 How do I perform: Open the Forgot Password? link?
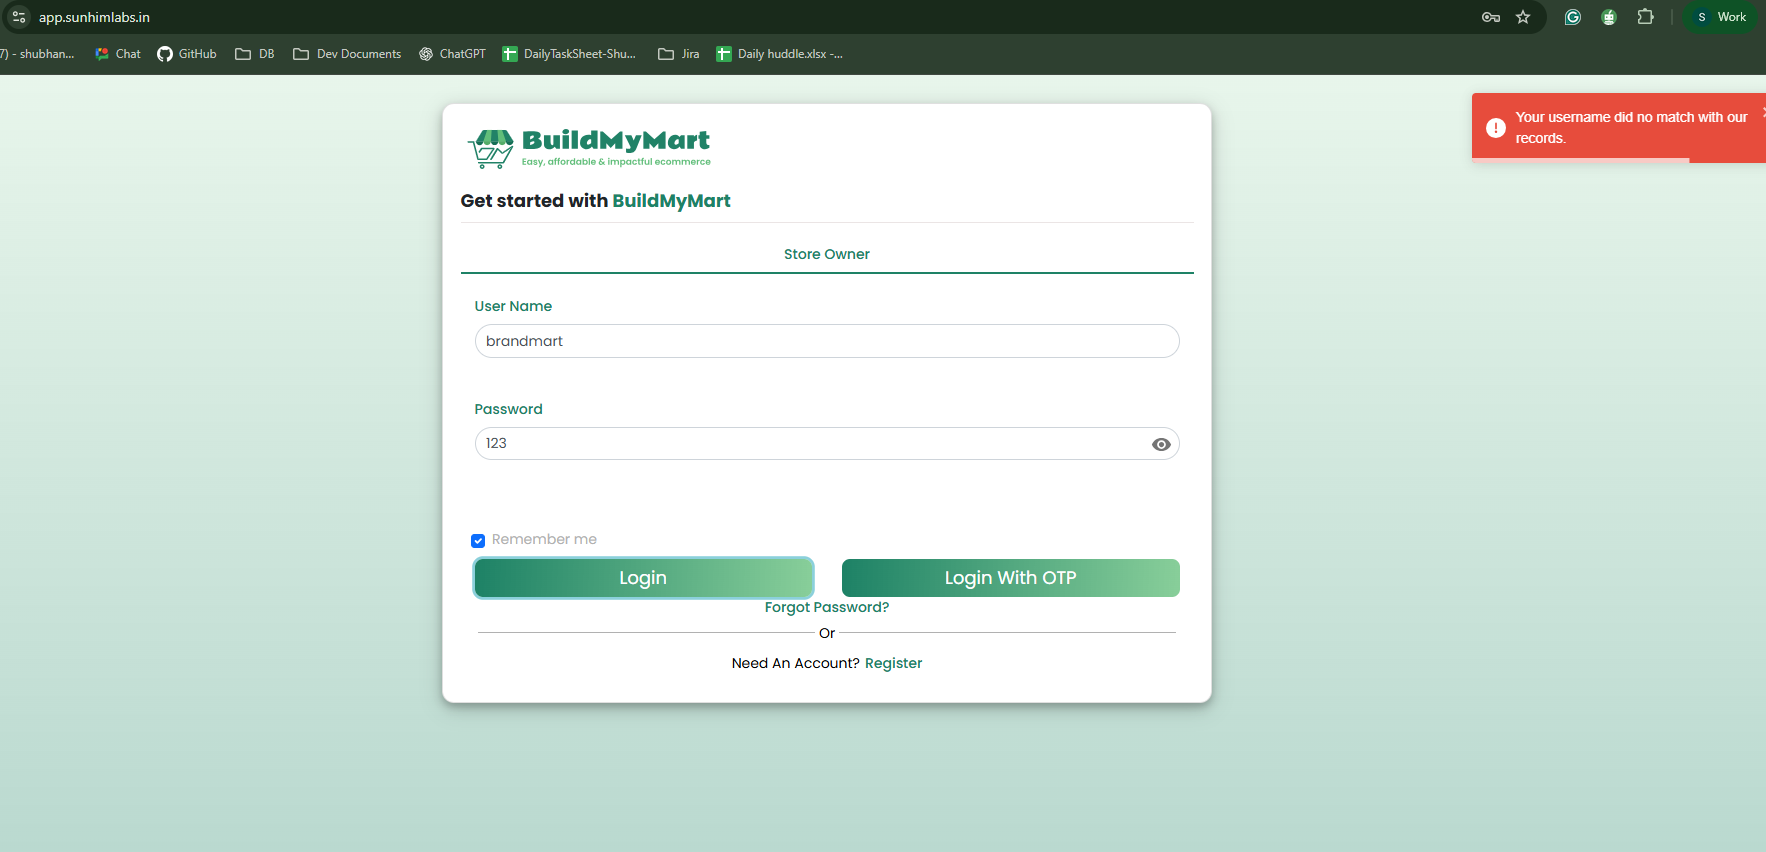pyautogui.click(x=827, y=607)
